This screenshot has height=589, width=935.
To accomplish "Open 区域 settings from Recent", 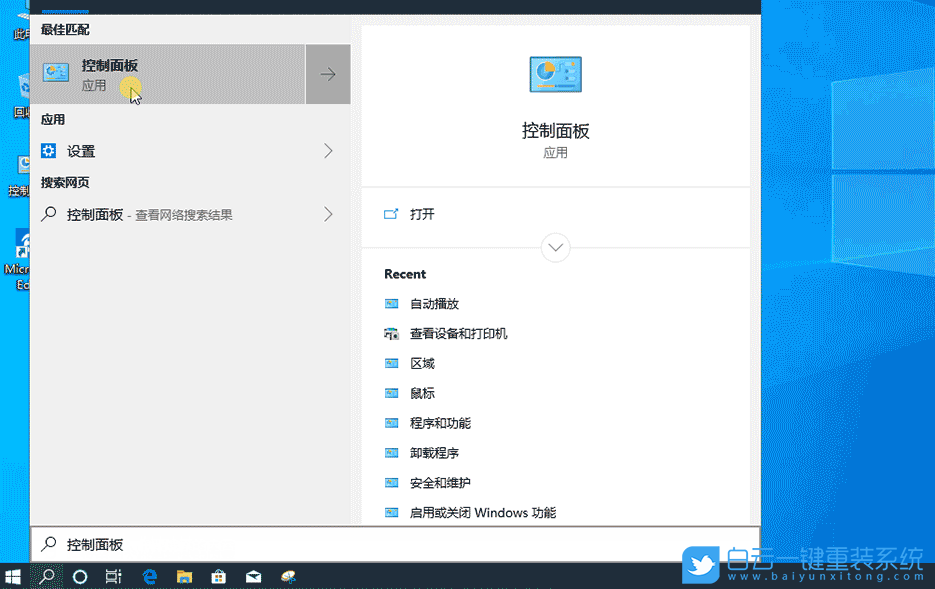I will pyautogui.click(x=420, y=363).
